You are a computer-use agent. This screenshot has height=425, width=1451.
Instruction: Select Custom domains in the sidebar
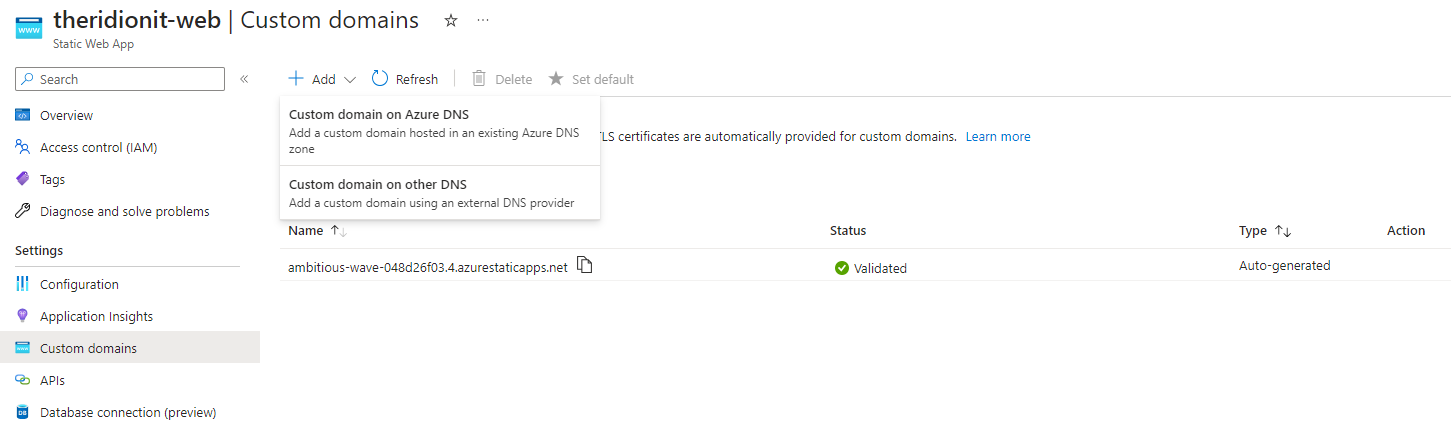tap(130, 348)
